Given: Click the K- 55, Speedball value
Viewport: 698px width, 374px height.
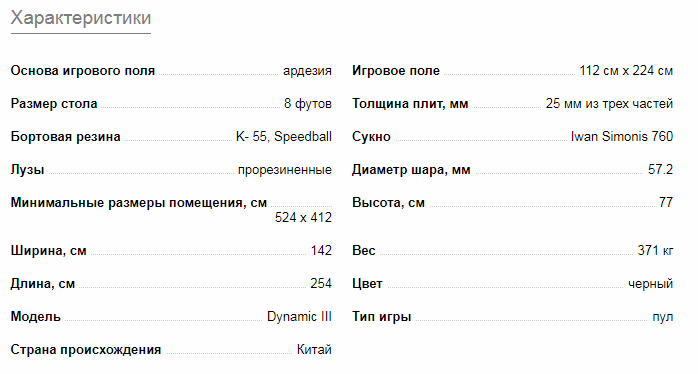Looking at the screenshot, I should click(284, 137).
